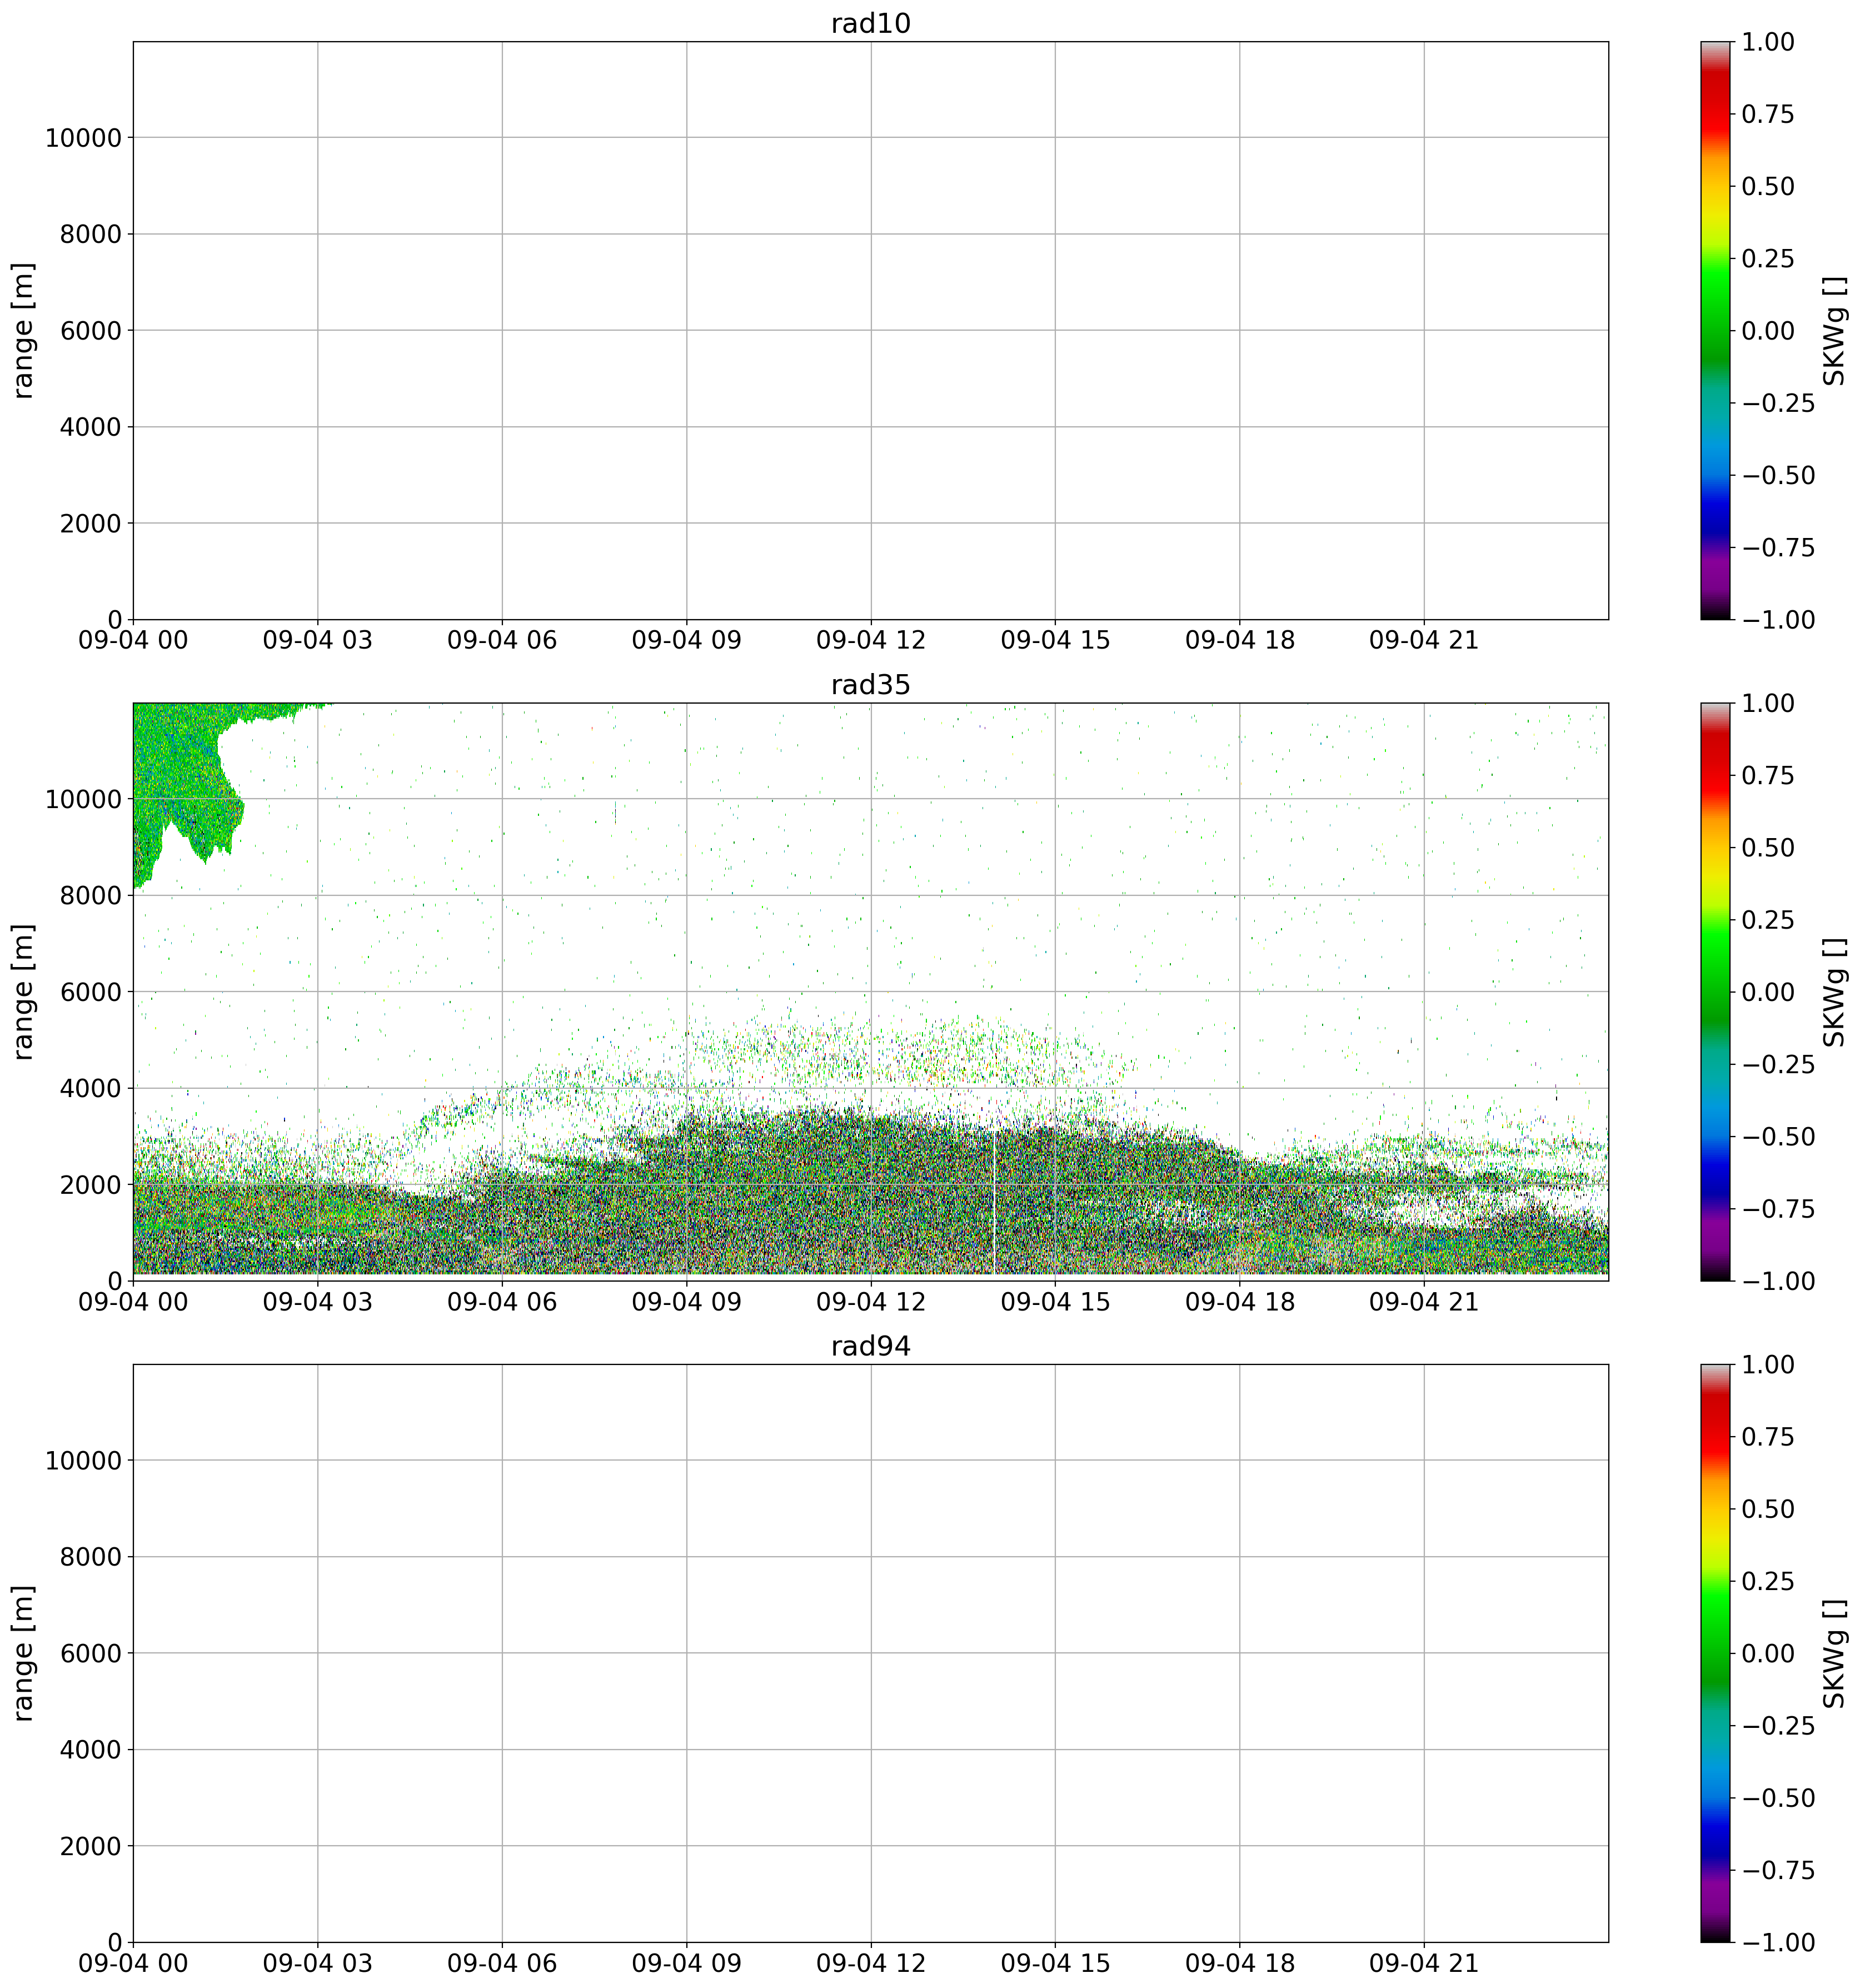Image resolution: width=1860 pixels, height=1988 pixels.
Task: Click the range [m] label of rad35 plot
Action: 24,992
